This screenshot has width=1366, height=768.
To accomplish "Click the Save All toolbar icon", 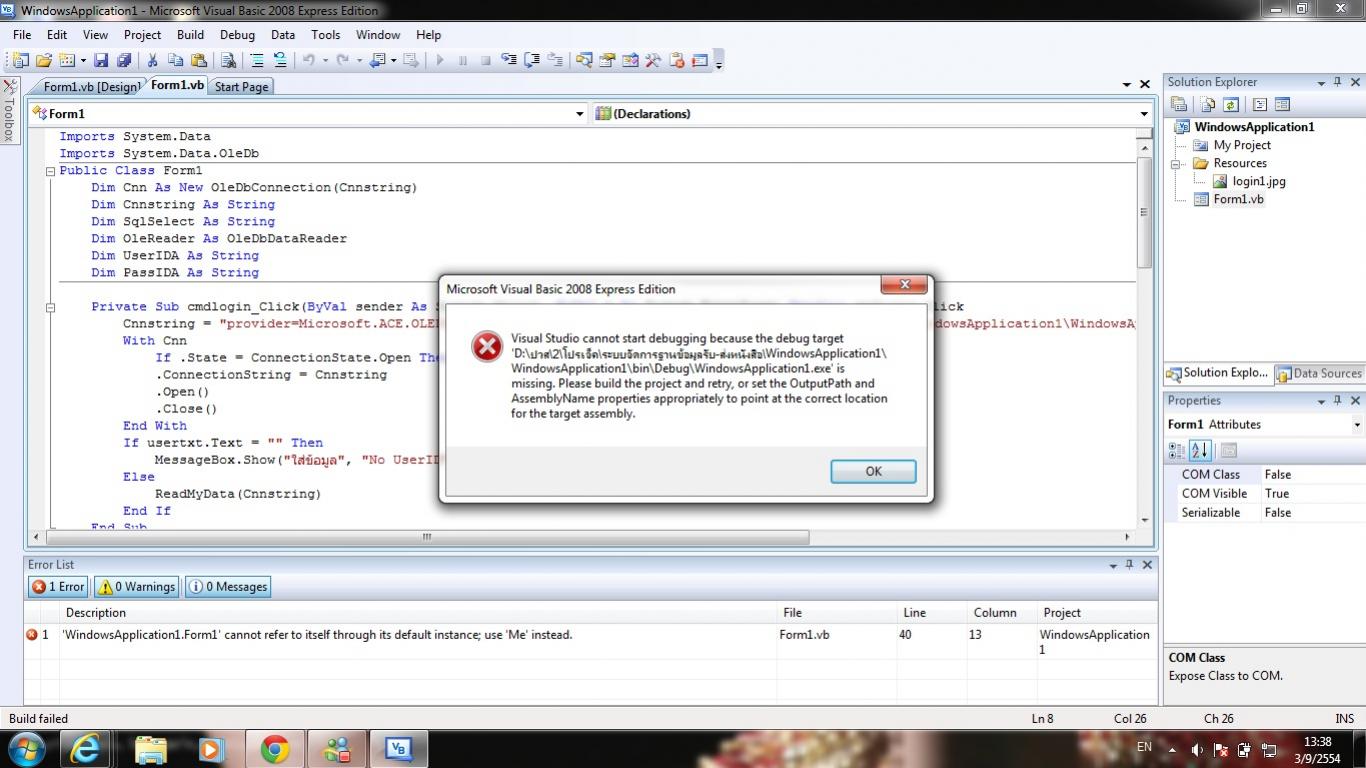I will (x=124, y=60).
